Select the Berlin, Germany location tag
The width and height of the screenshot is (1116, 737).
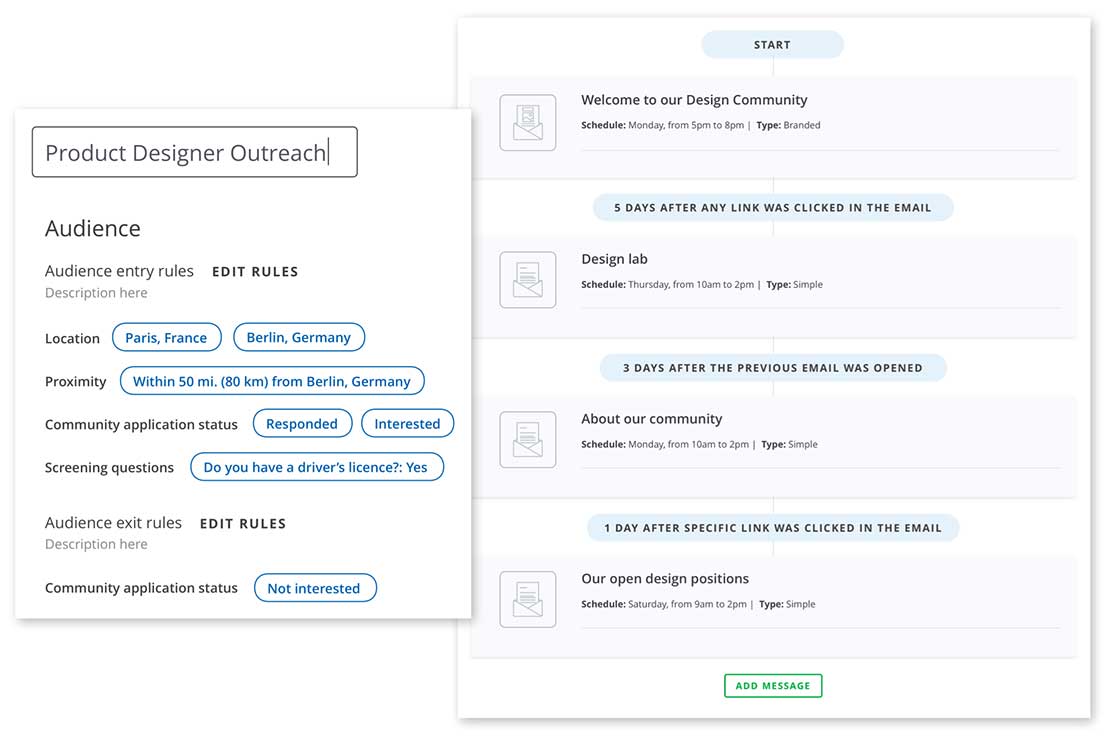298,338
